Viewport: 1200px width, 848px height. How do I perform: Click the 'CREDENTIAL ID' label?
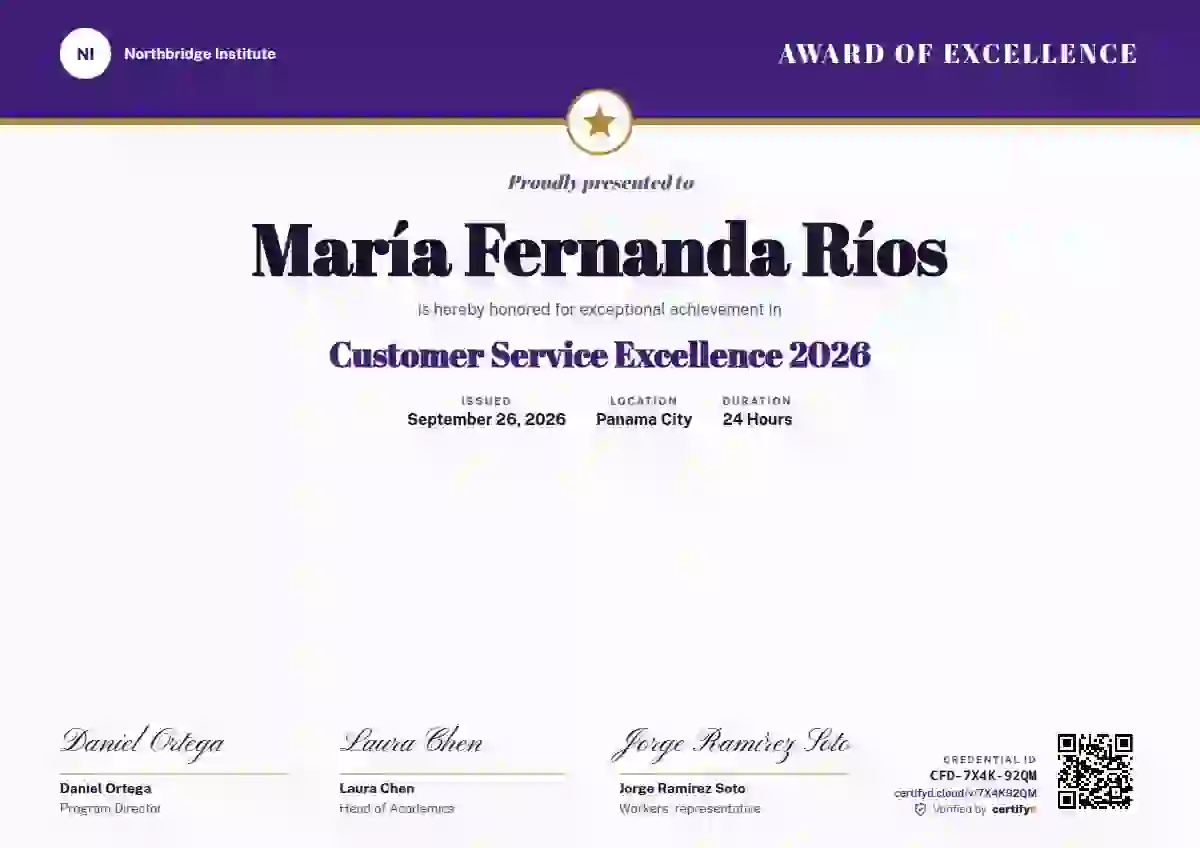point(990,760)
